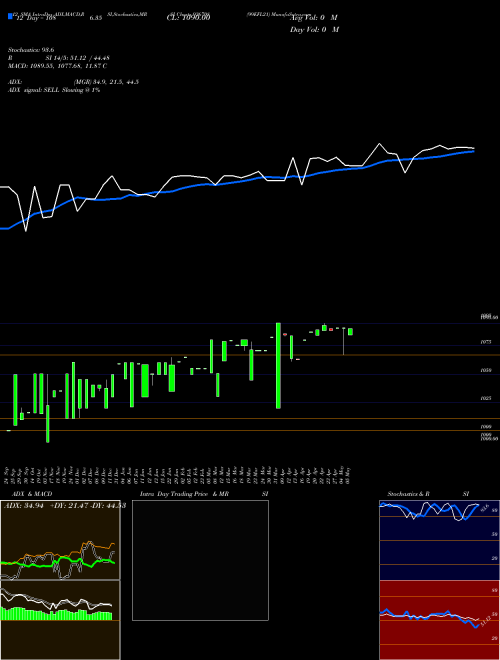The height and width of the screenshot is (660, 500).
Task: Click the 'Intra Day Trading Price & MR' title
Action: pyautogui.click(x=184, y=494)
